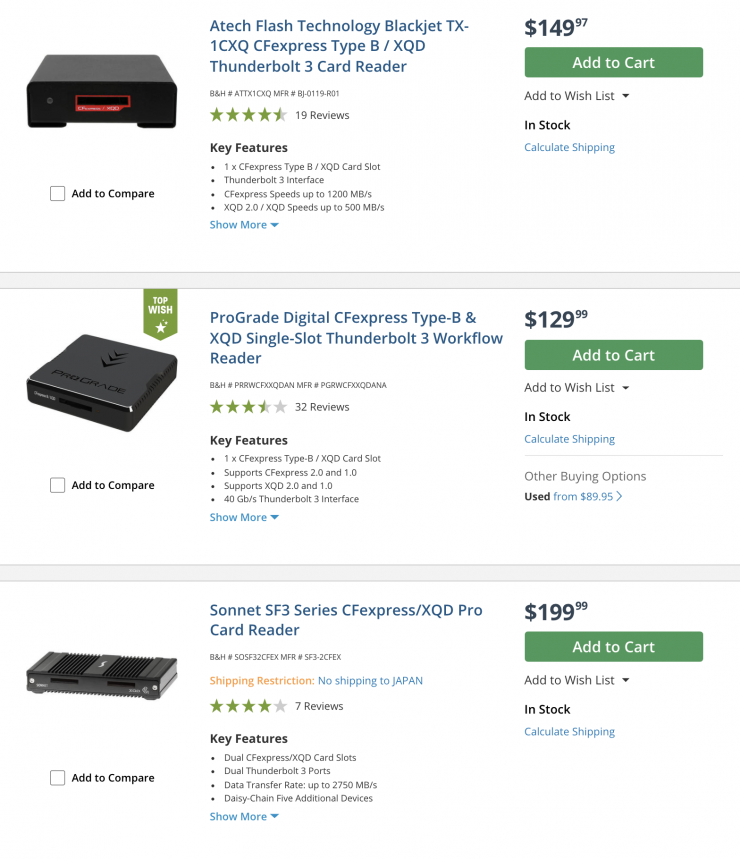Open the 32 Reviews link for ProGrade
The width and height of the screenshot is (740, 859).
pyautogui.click(x=322, y=407)
